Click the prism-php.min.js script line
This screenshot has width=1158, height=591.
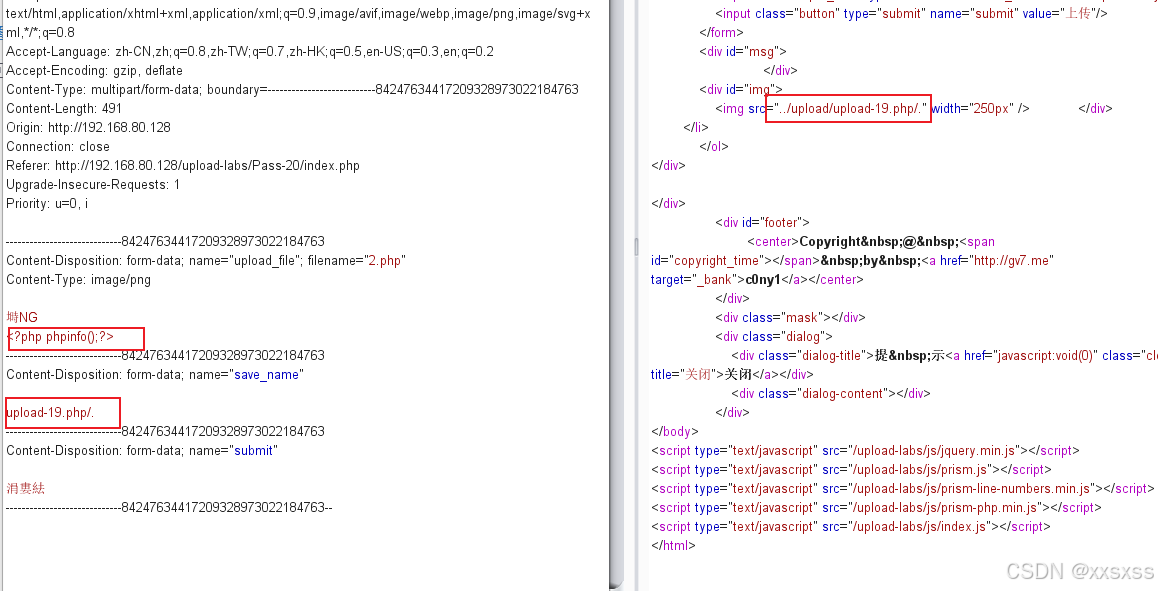point(876,508)
